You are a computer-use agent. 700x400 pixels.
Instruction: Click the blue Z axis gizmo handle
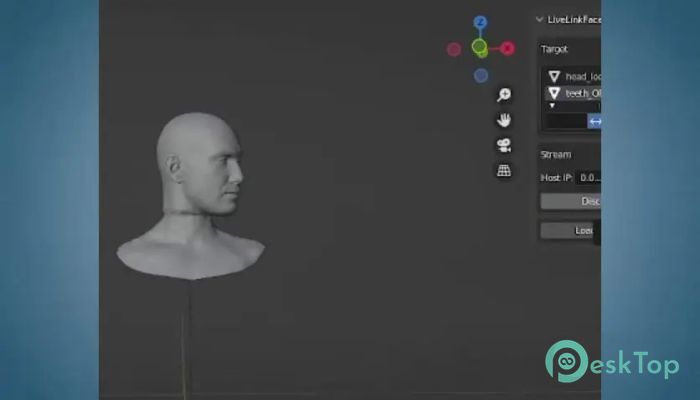(480, 22)
